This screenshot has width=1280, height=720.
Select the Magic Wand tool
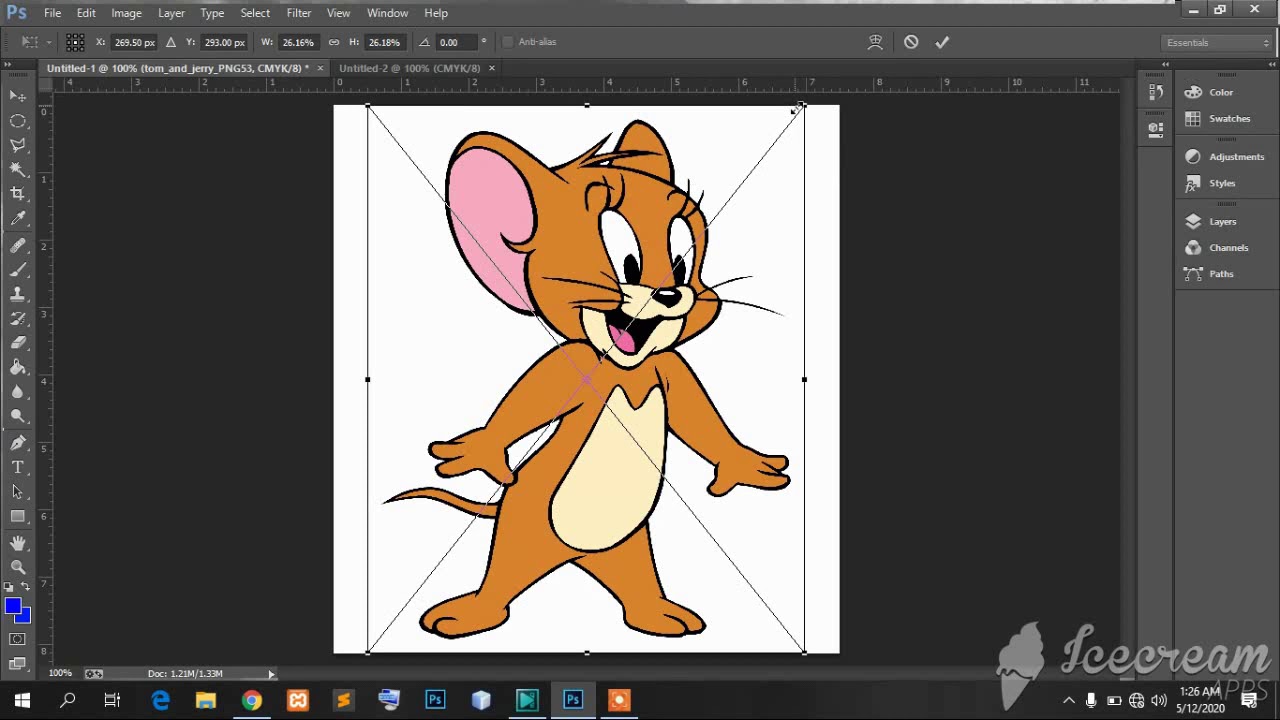click(18, 170)
